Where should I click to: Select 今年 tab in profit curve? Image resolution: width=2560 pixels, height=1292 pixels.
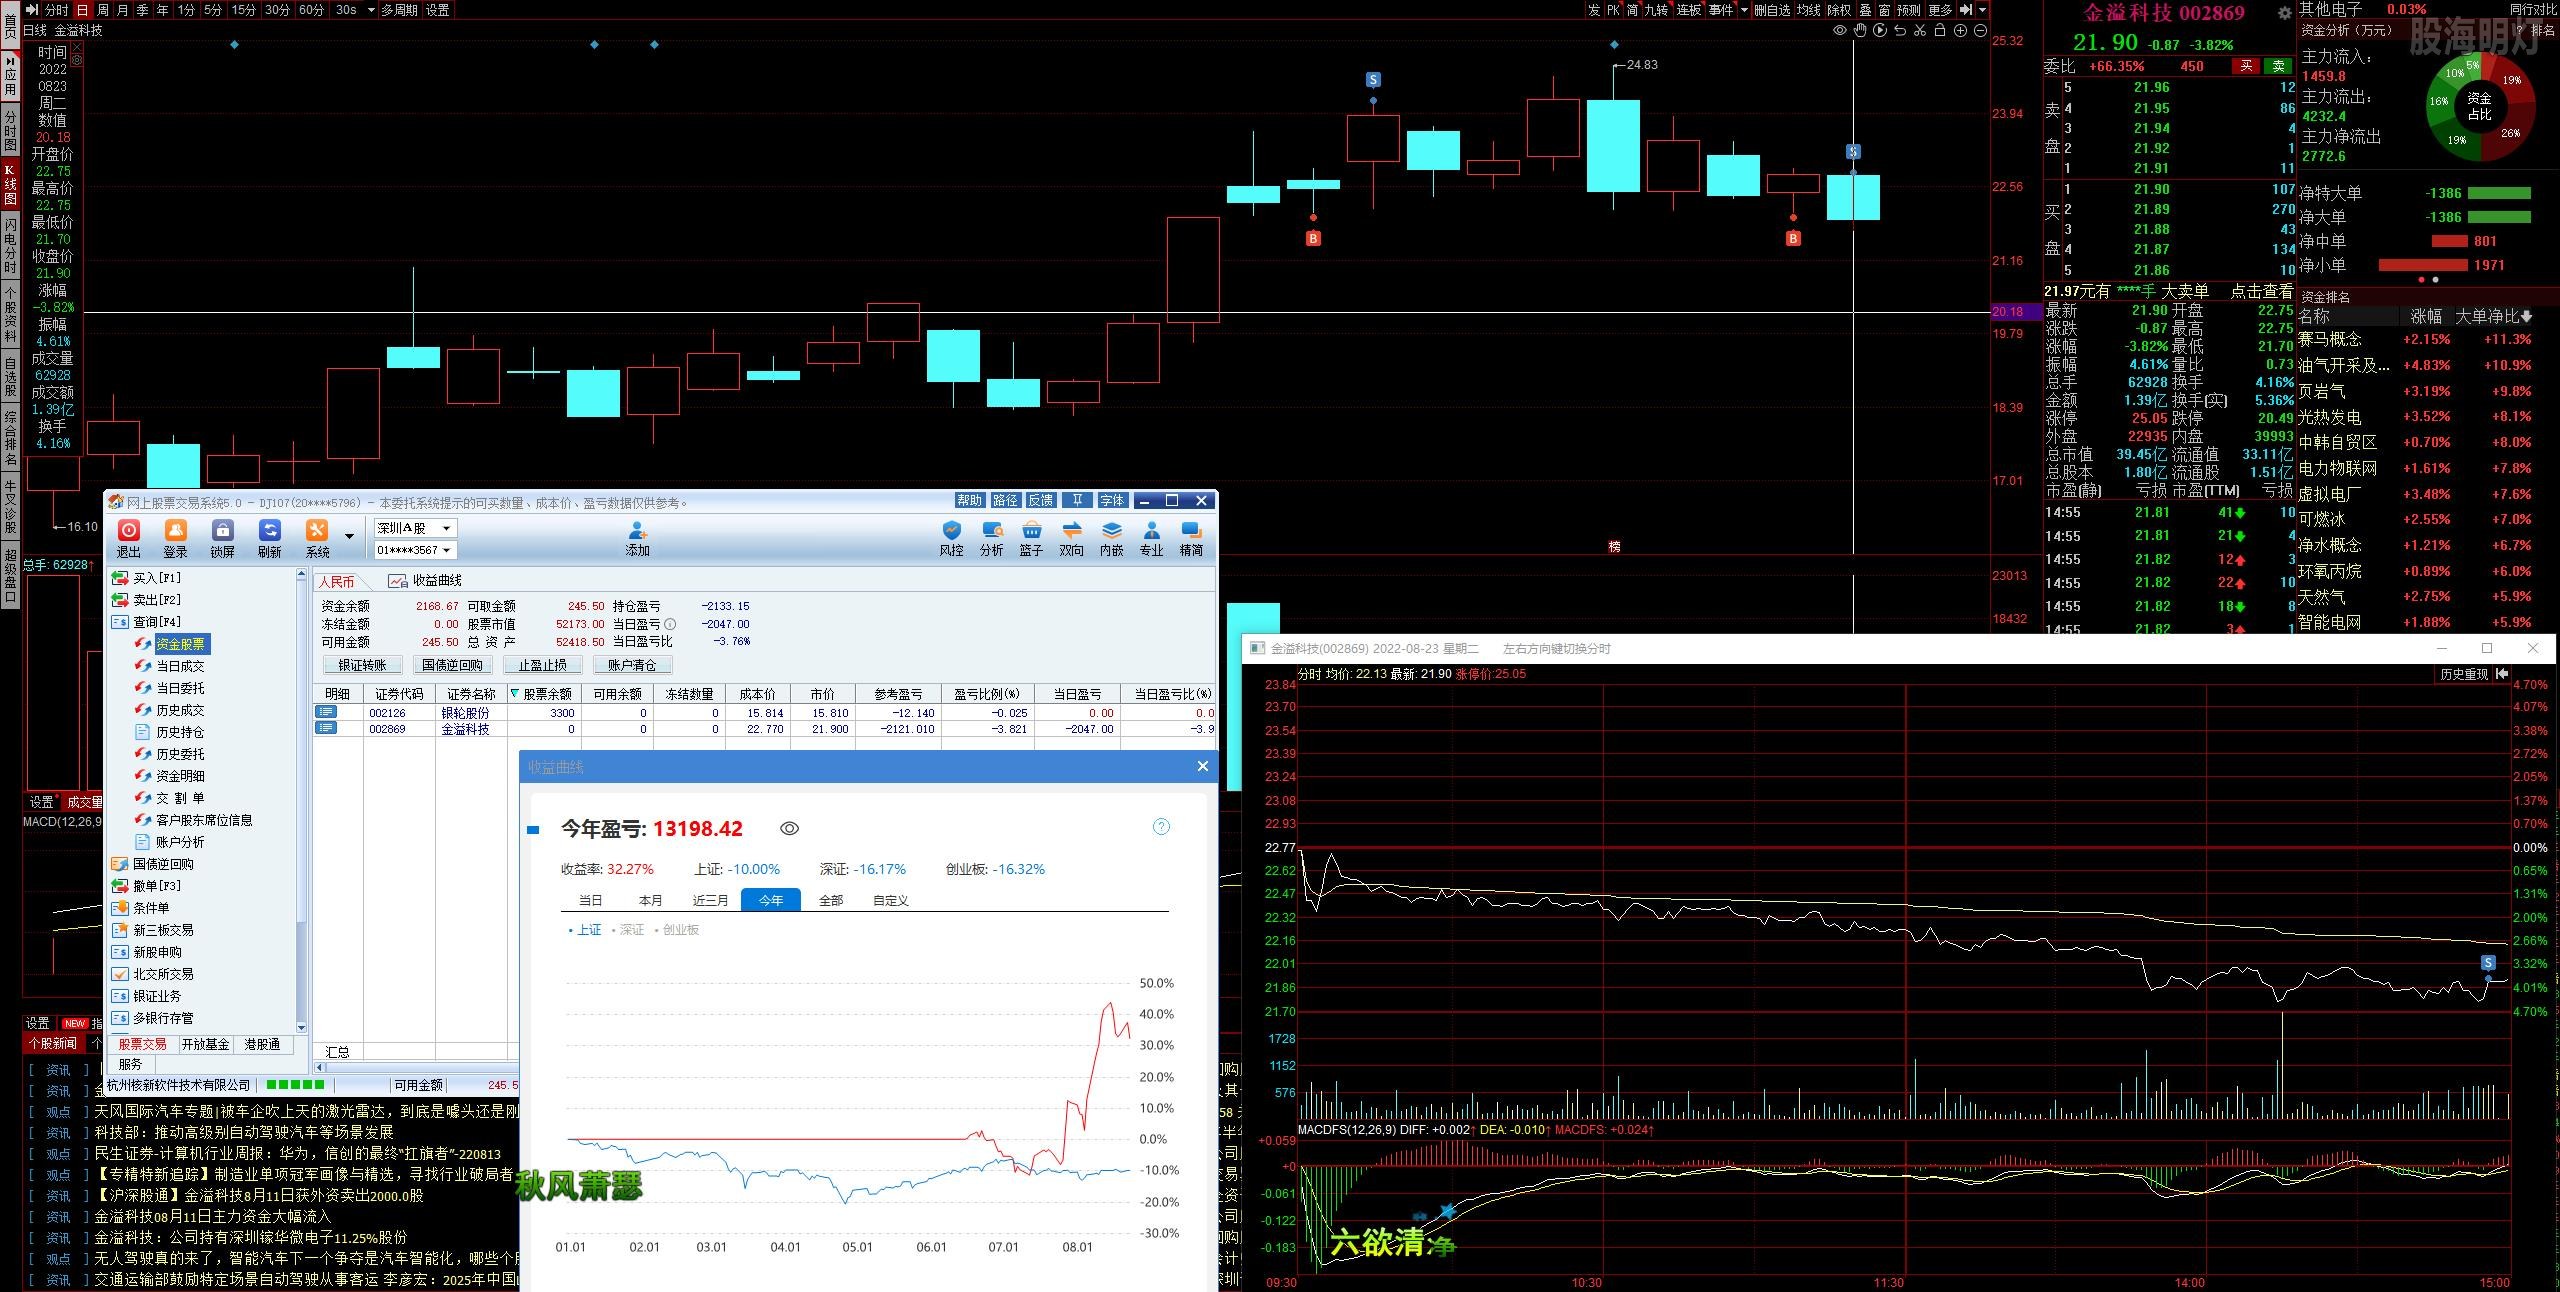pyautogui.click(x=771, y=900)
